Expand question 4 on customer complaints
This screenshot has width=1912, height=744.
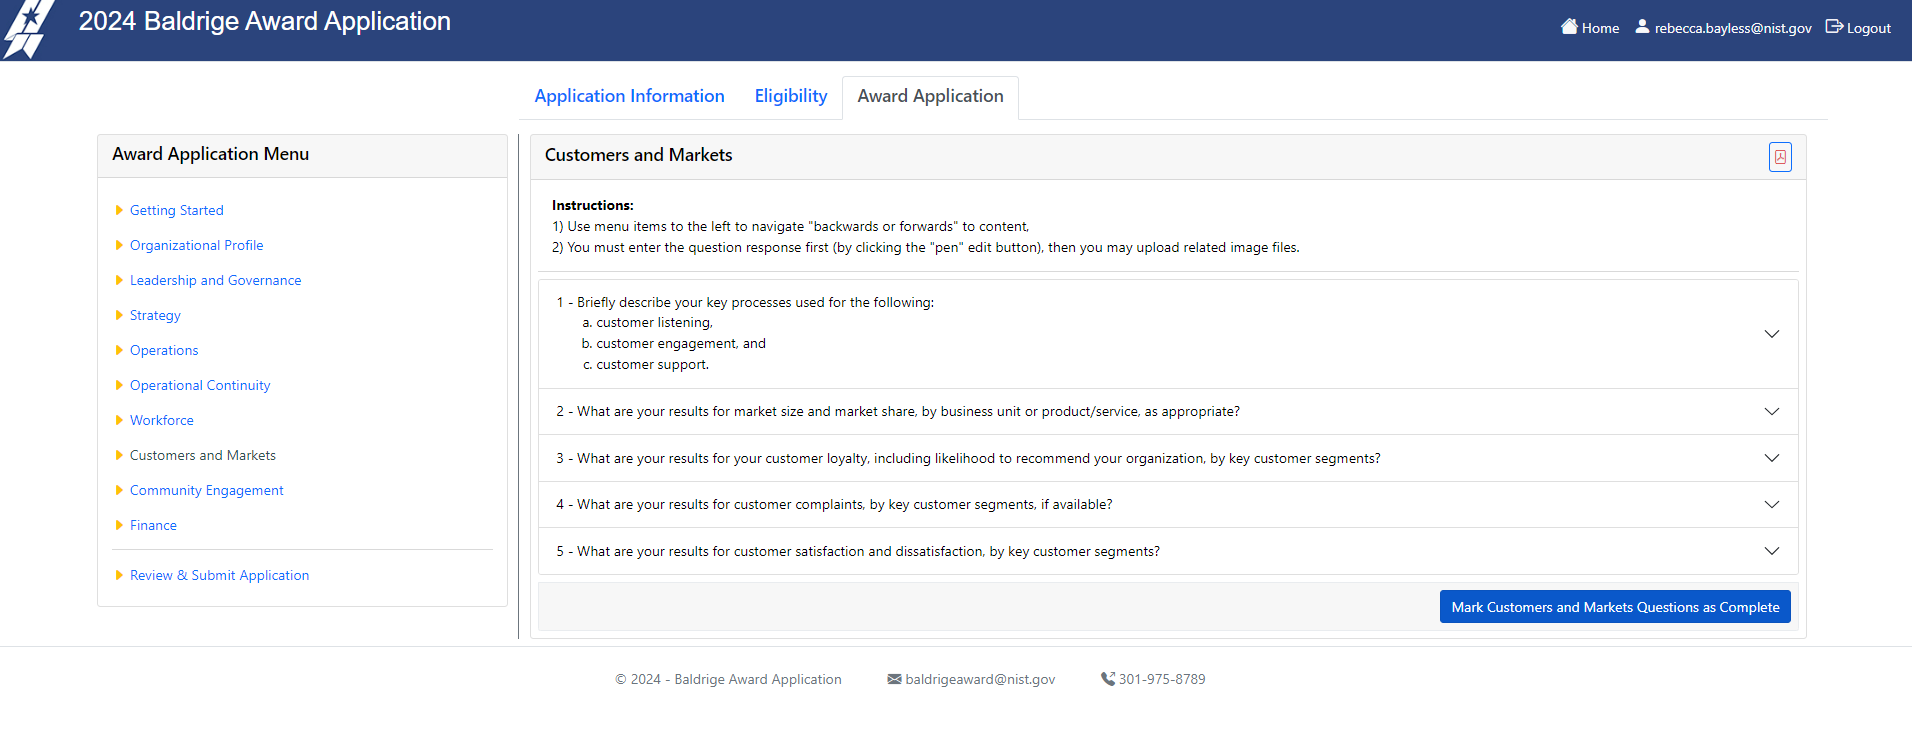[x=1771, y=505]
